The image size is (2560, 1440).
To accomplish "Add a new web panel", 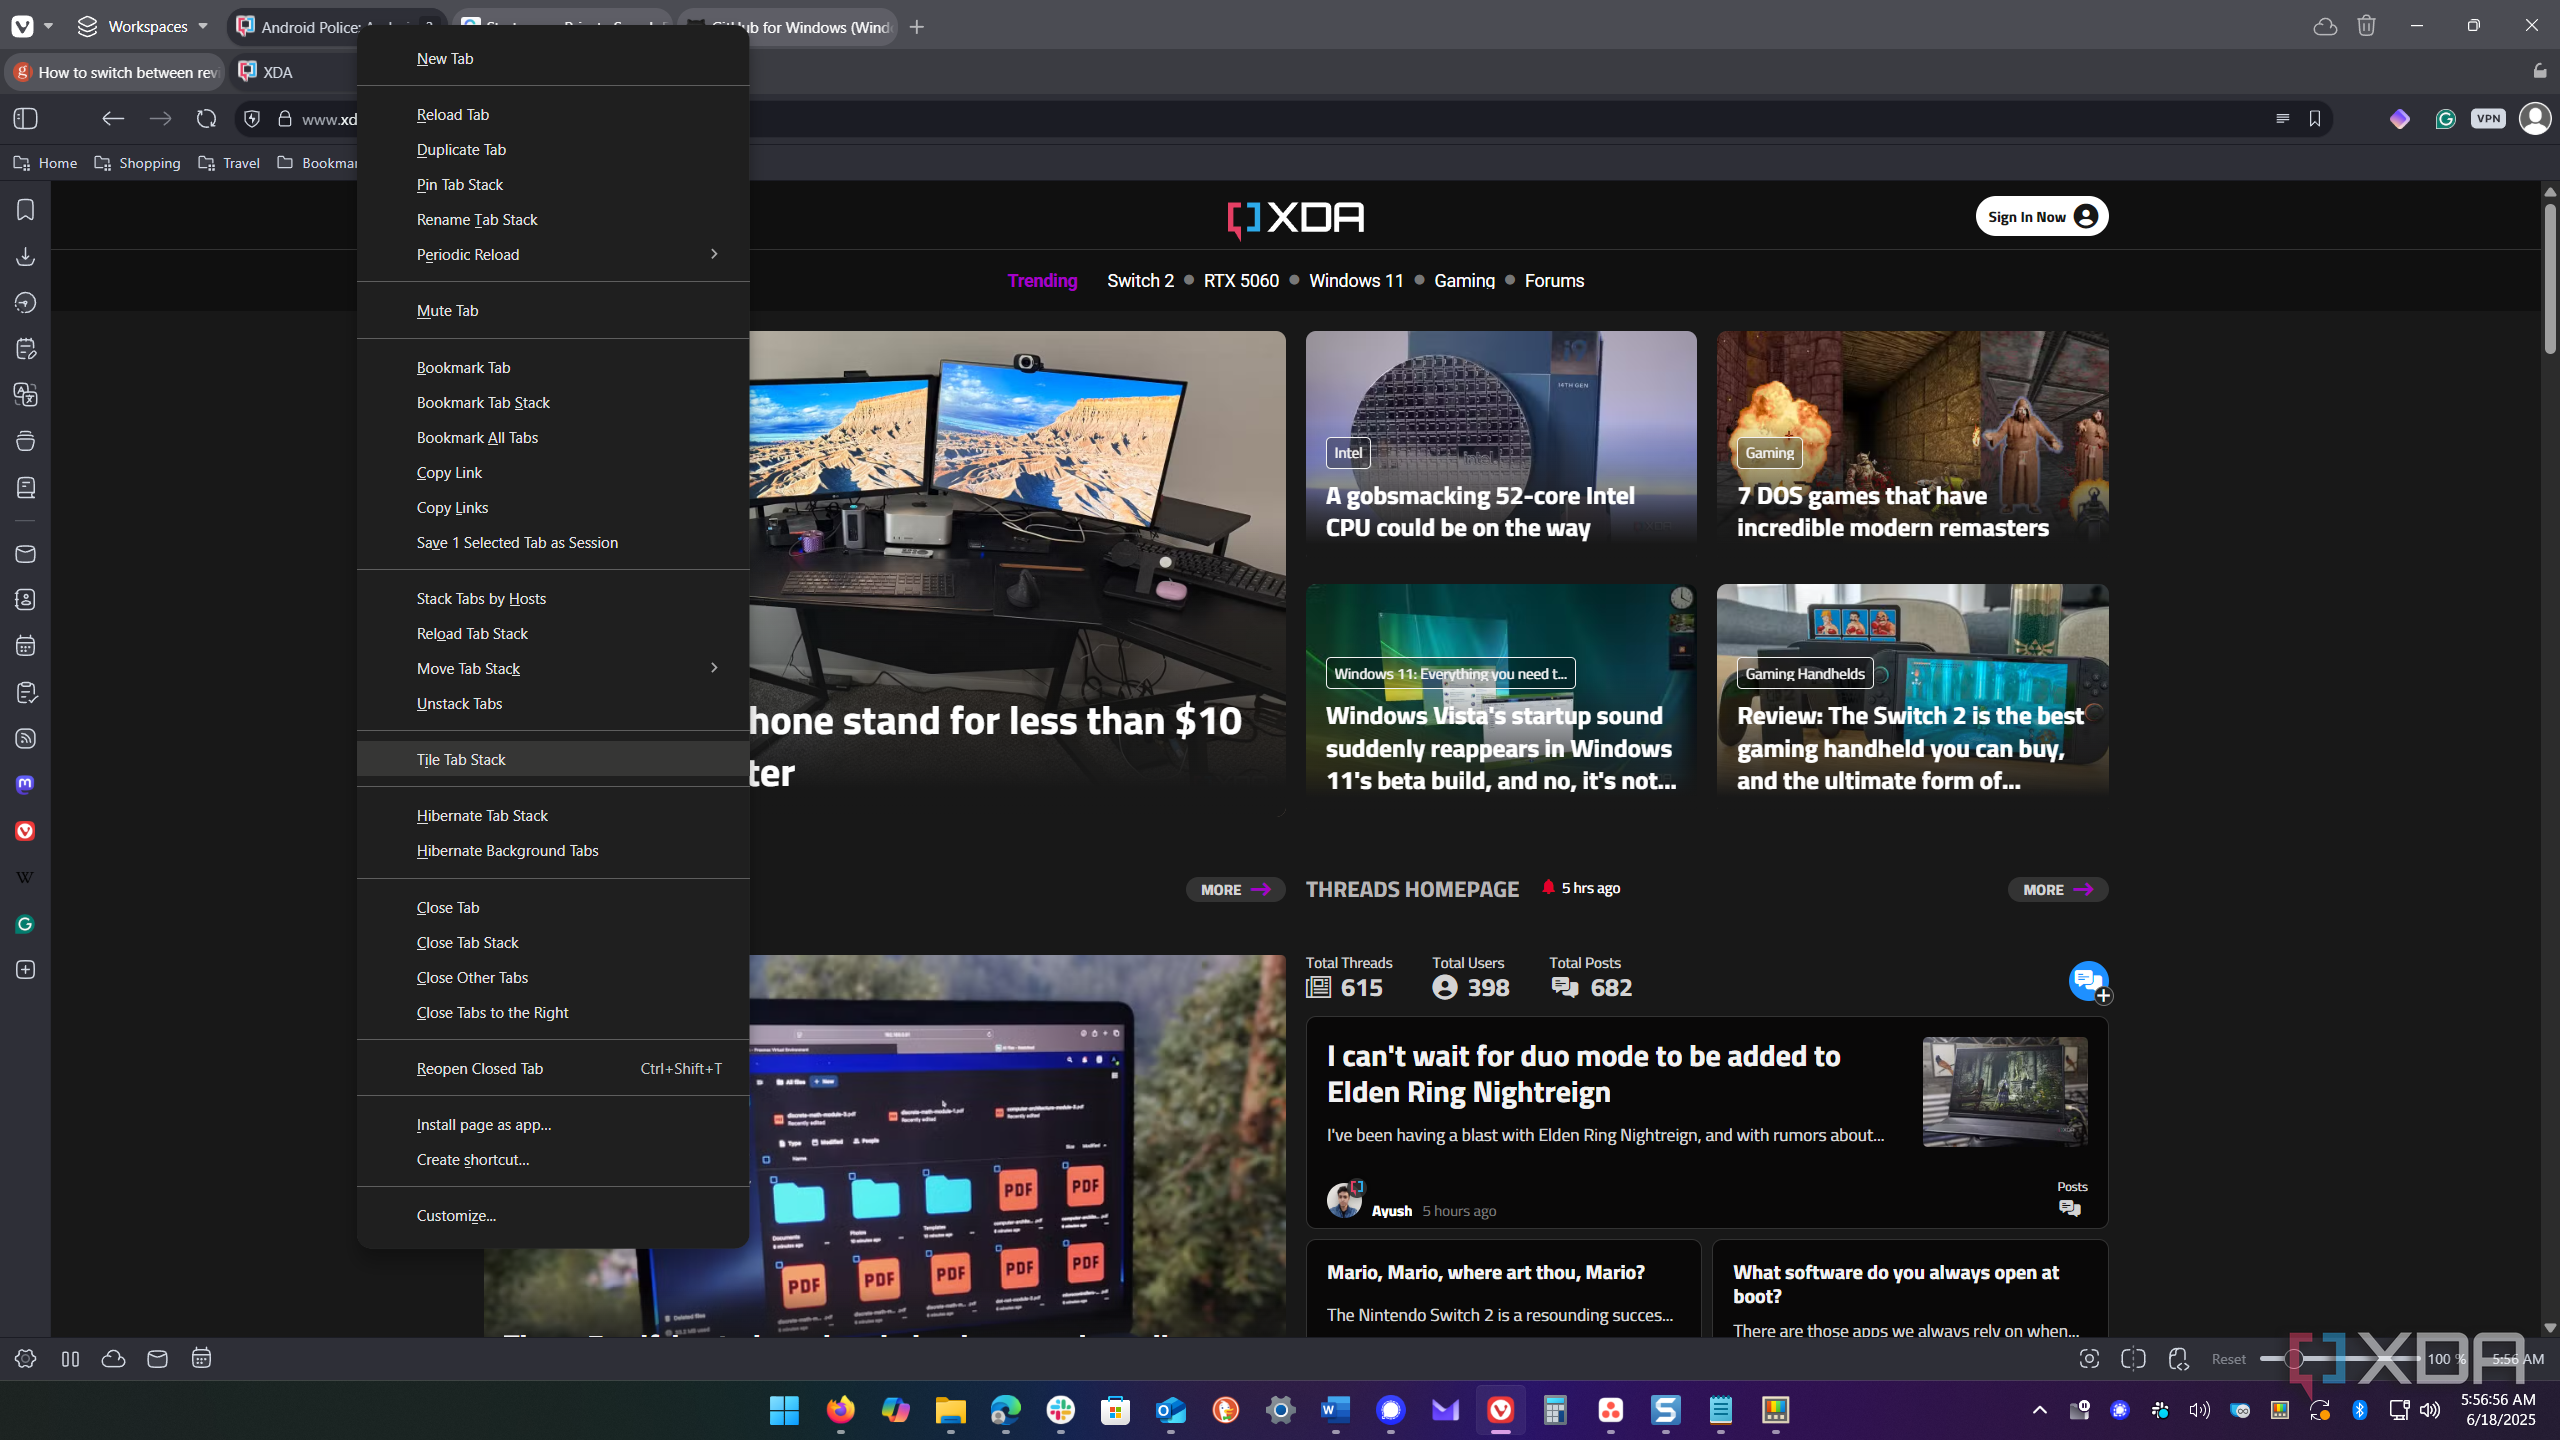I will [x=25, y=970].
